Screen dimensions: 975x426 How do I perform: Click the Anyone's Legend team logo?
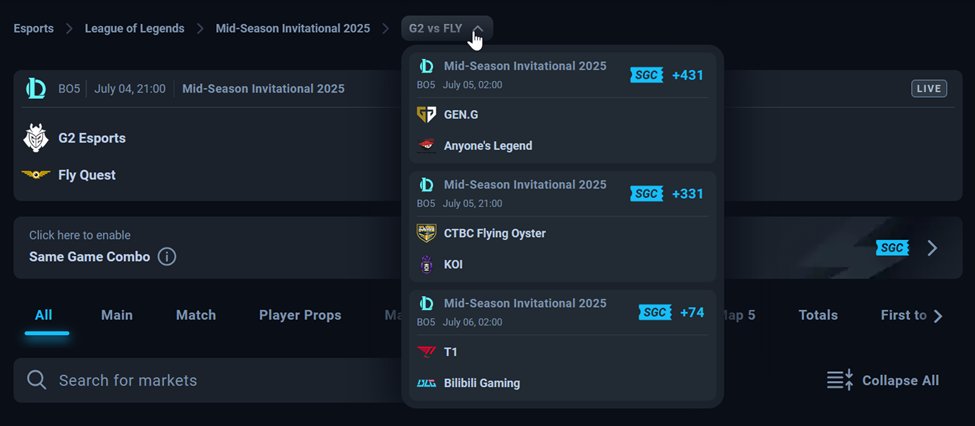click(x=426, y=146)
